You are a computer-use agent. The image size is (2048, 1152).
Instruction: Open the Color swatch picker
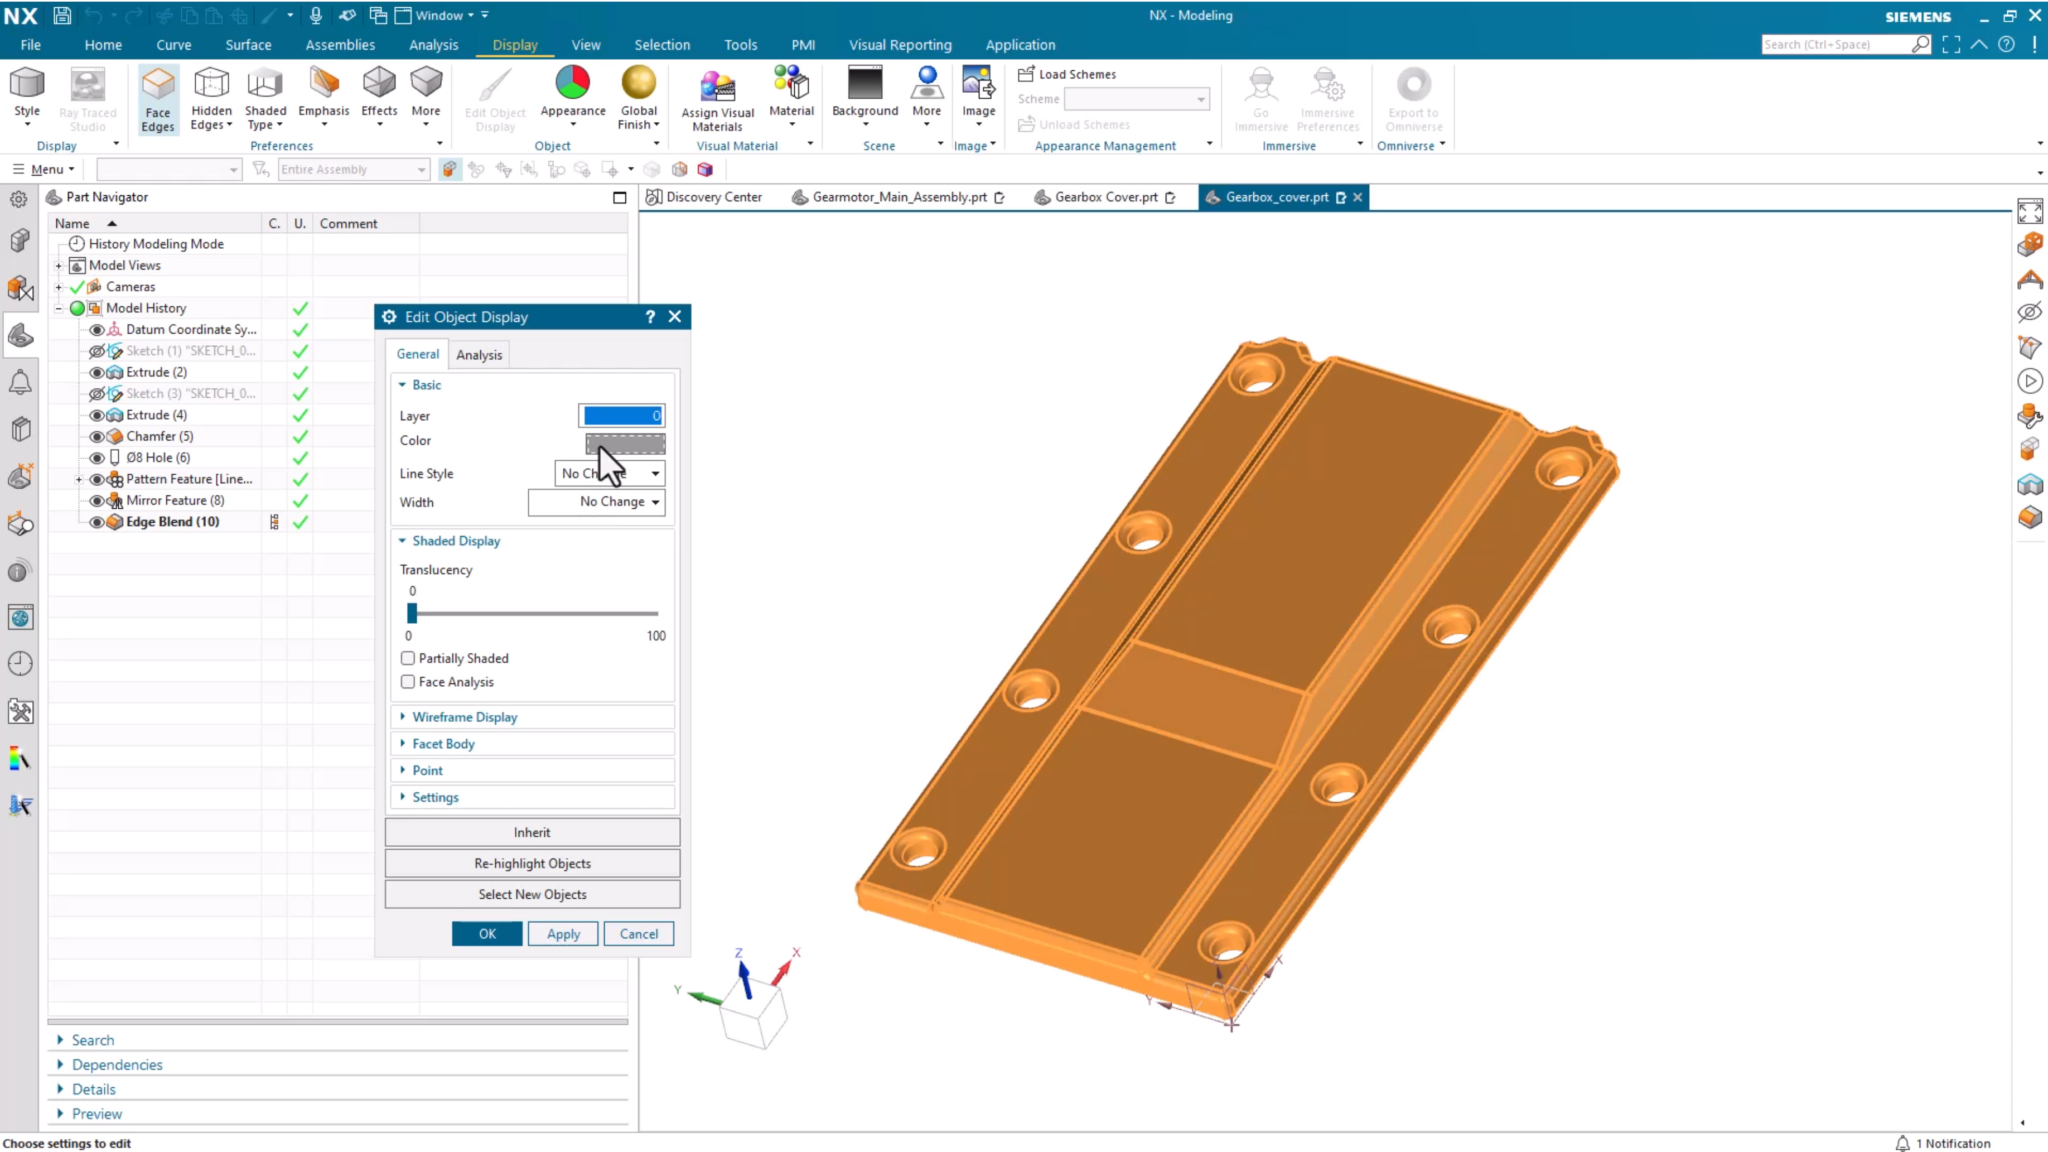pyautogui.click(x=623, y=442)
